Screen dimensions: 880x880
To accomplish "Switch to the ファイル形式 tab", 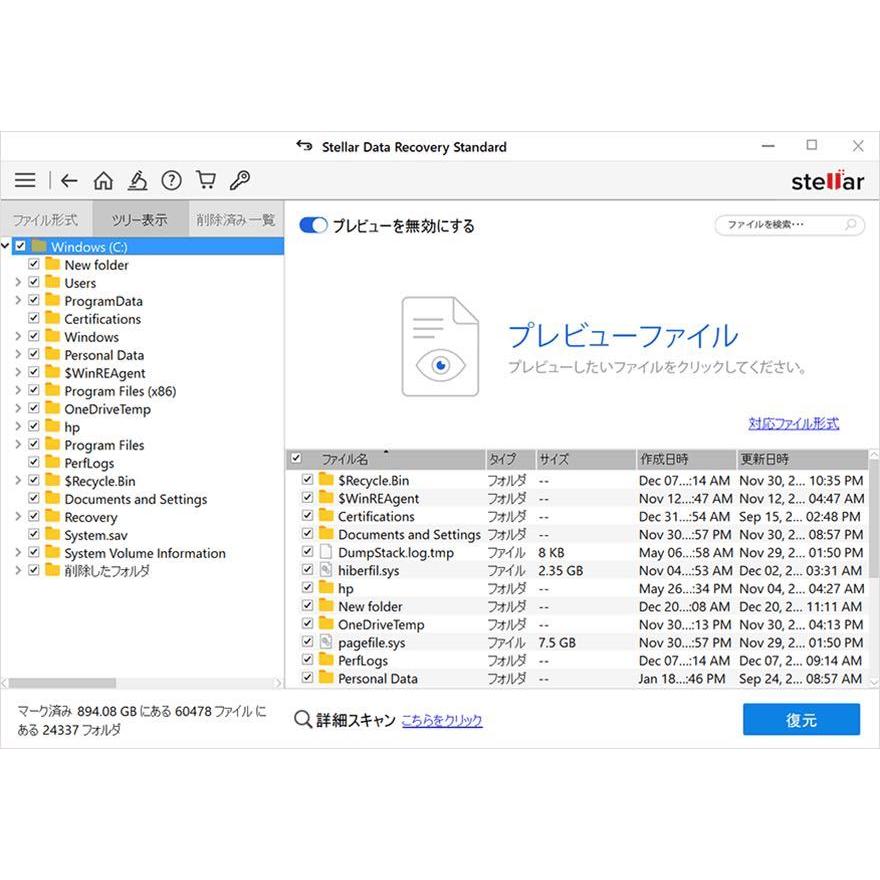I will coord(45,220).
